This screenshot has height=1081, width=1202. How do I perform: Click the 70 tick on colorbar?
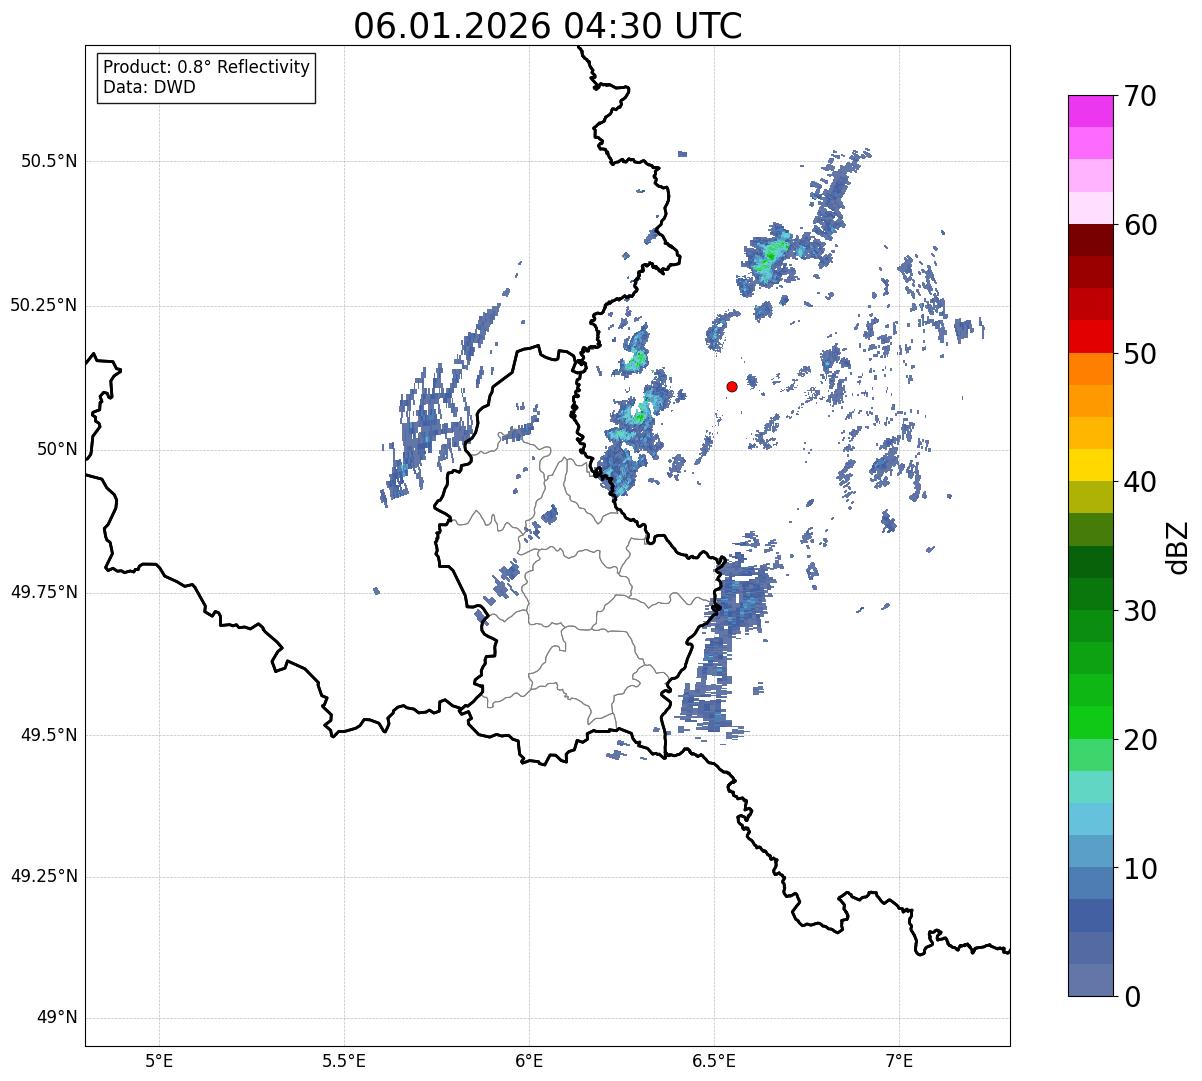click(1140, 96)
